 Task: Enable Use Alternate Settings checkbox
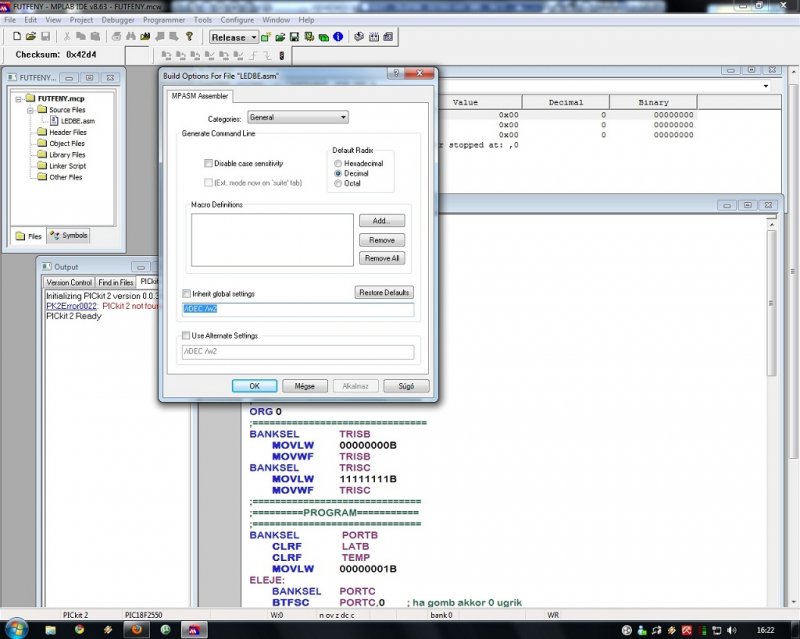click(186, 335)
